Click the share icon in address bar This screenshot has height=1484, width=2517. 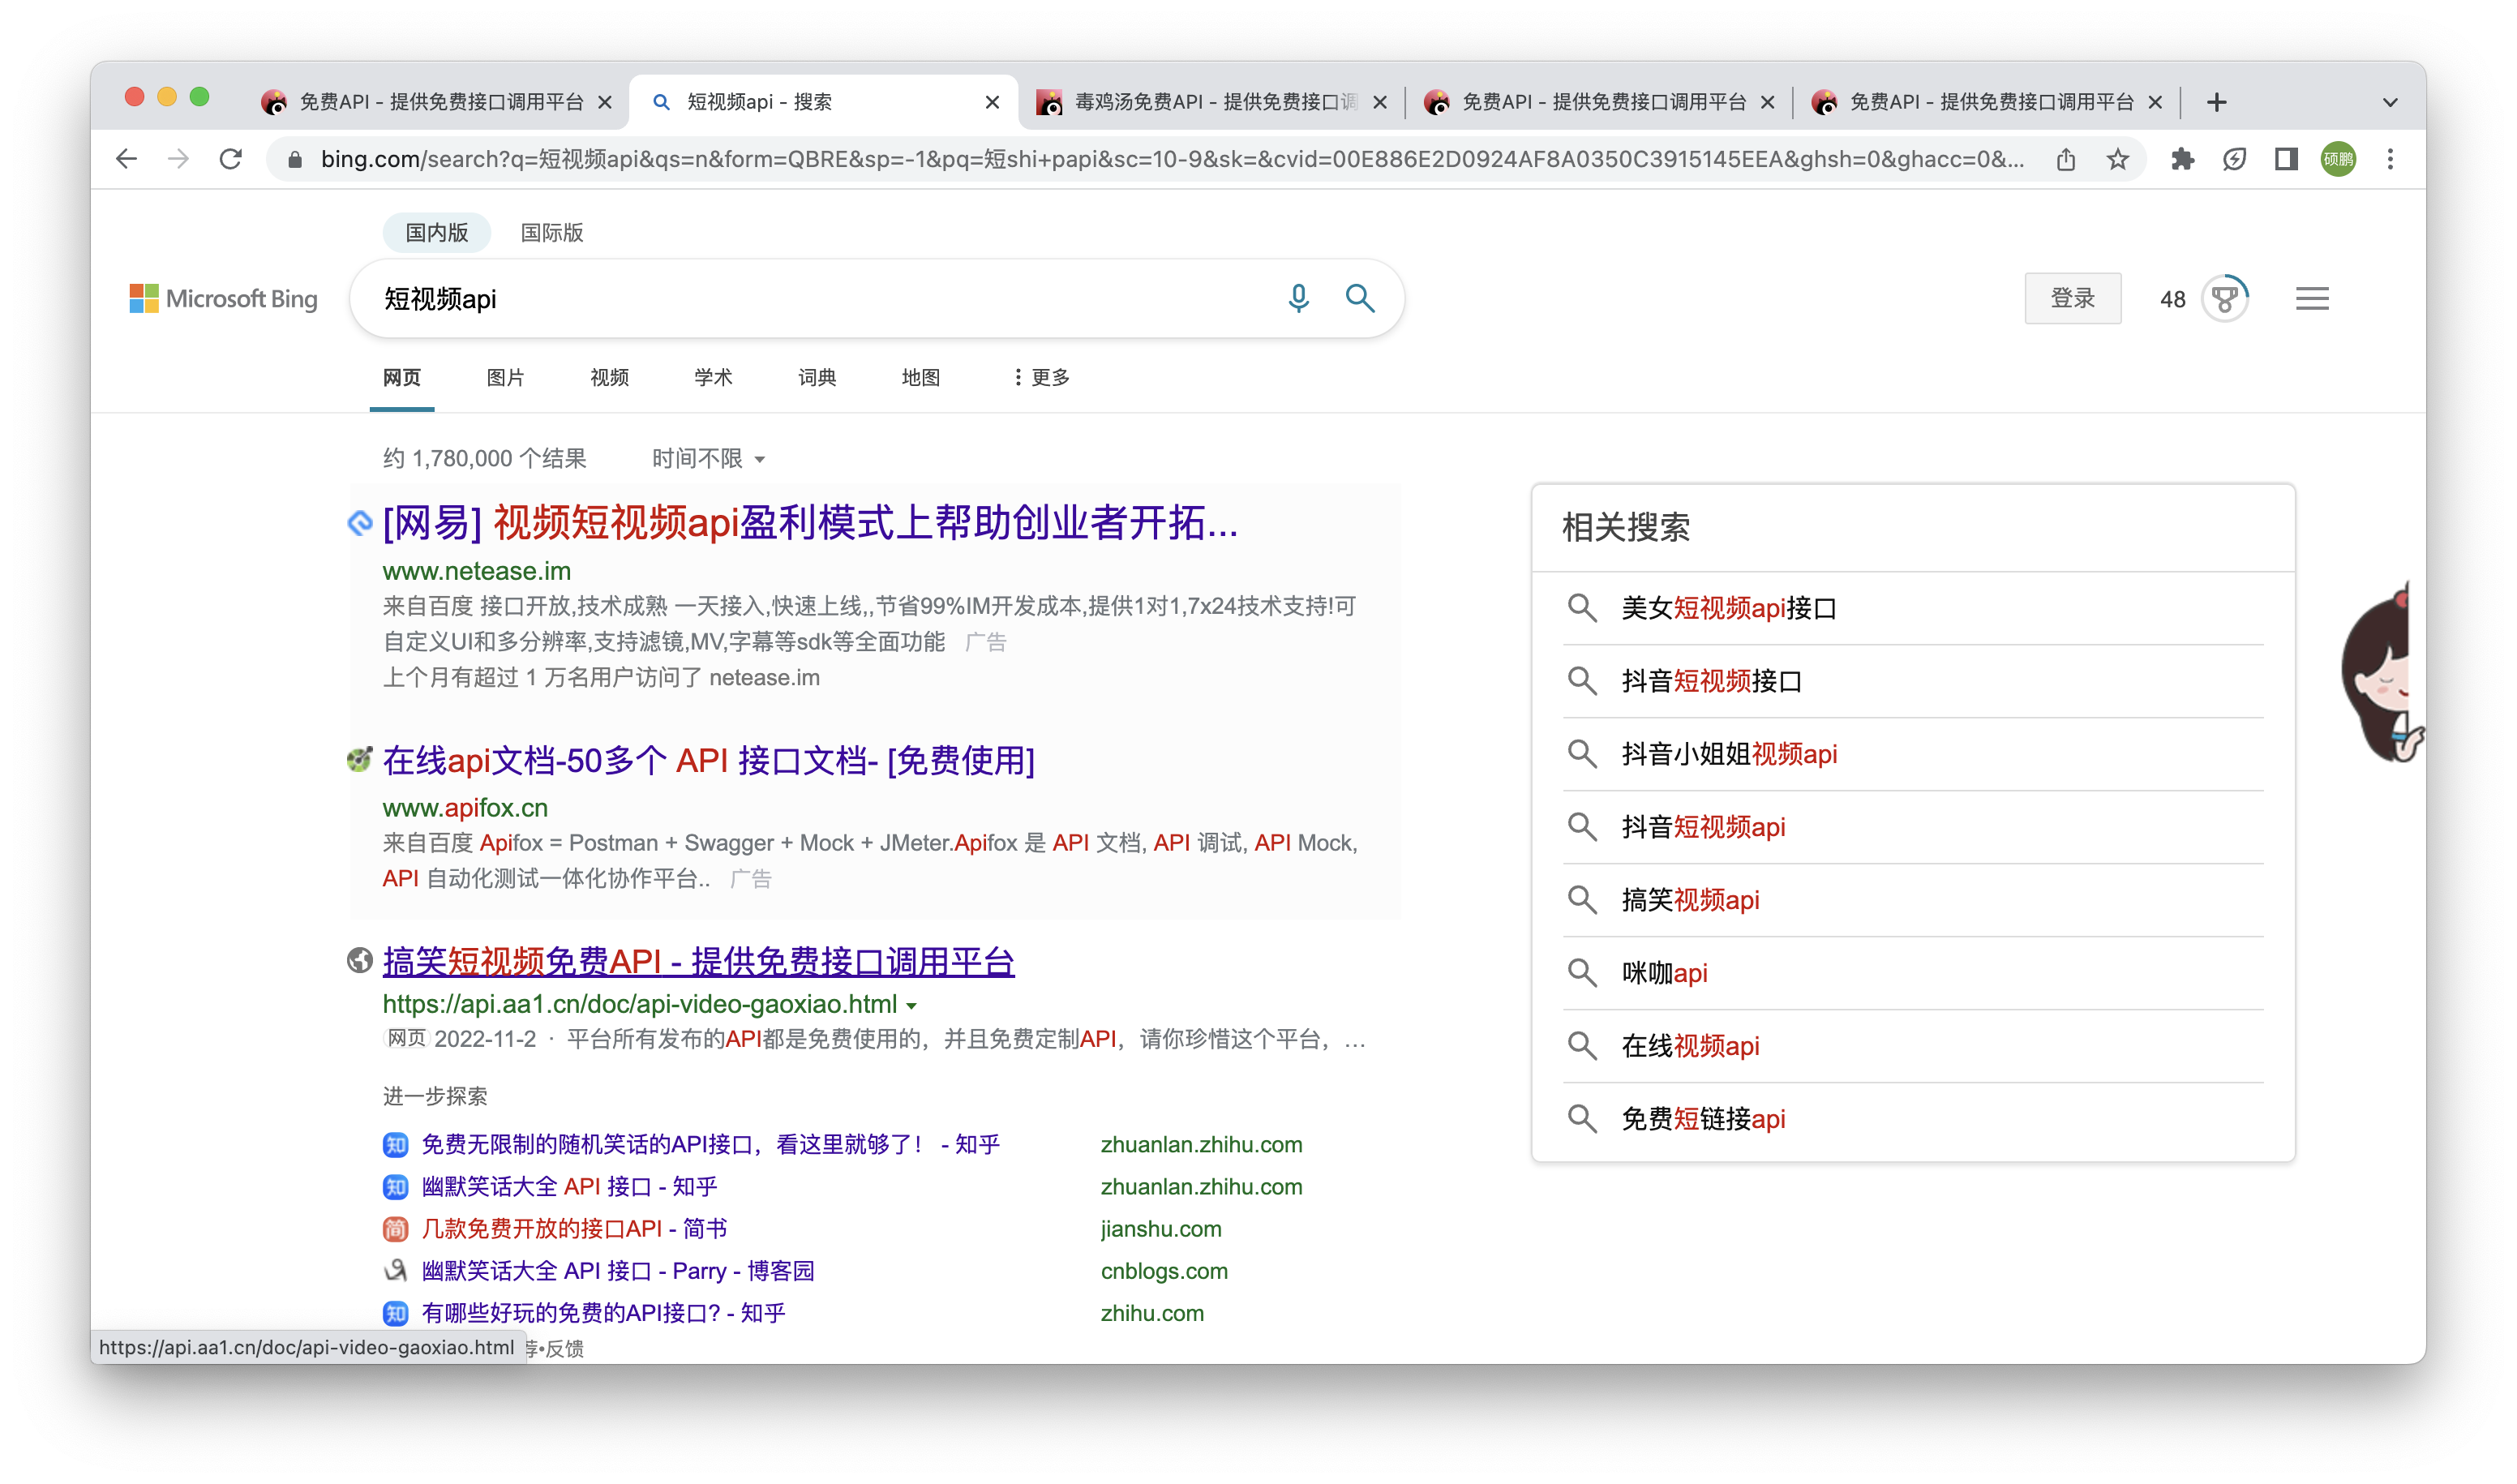(2066, 159)
